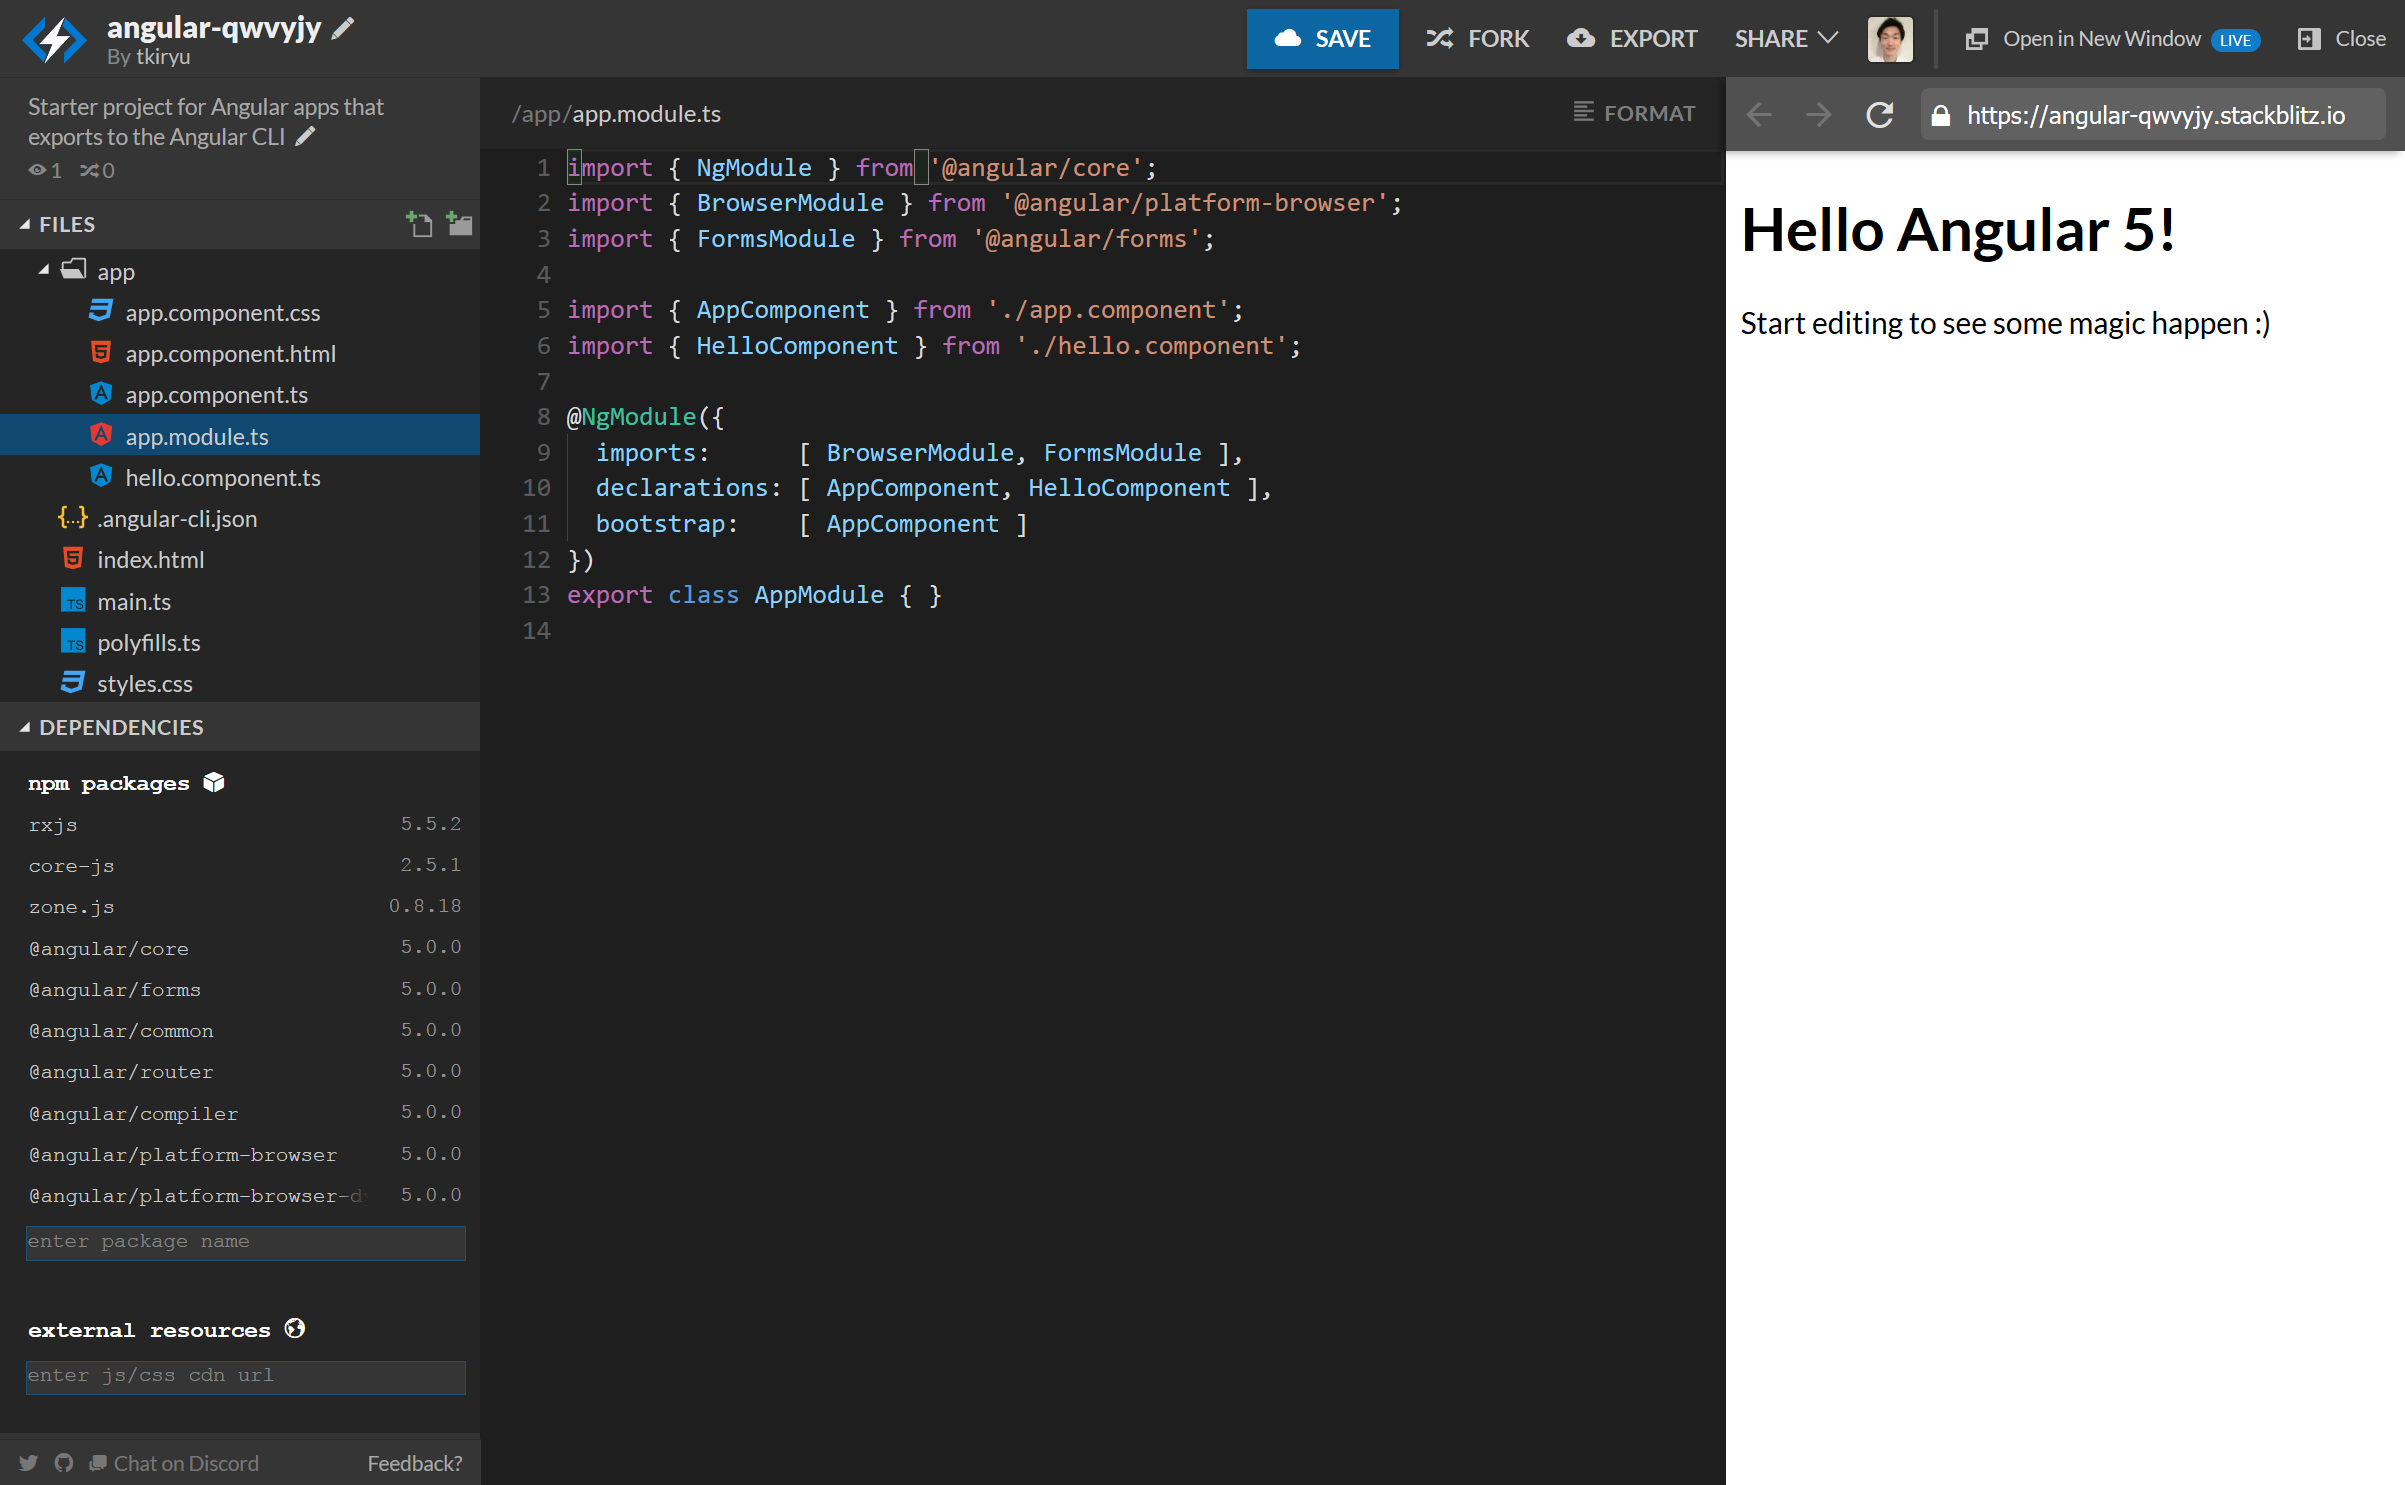Click the Feedback? link

click(x=414, y=1462)
